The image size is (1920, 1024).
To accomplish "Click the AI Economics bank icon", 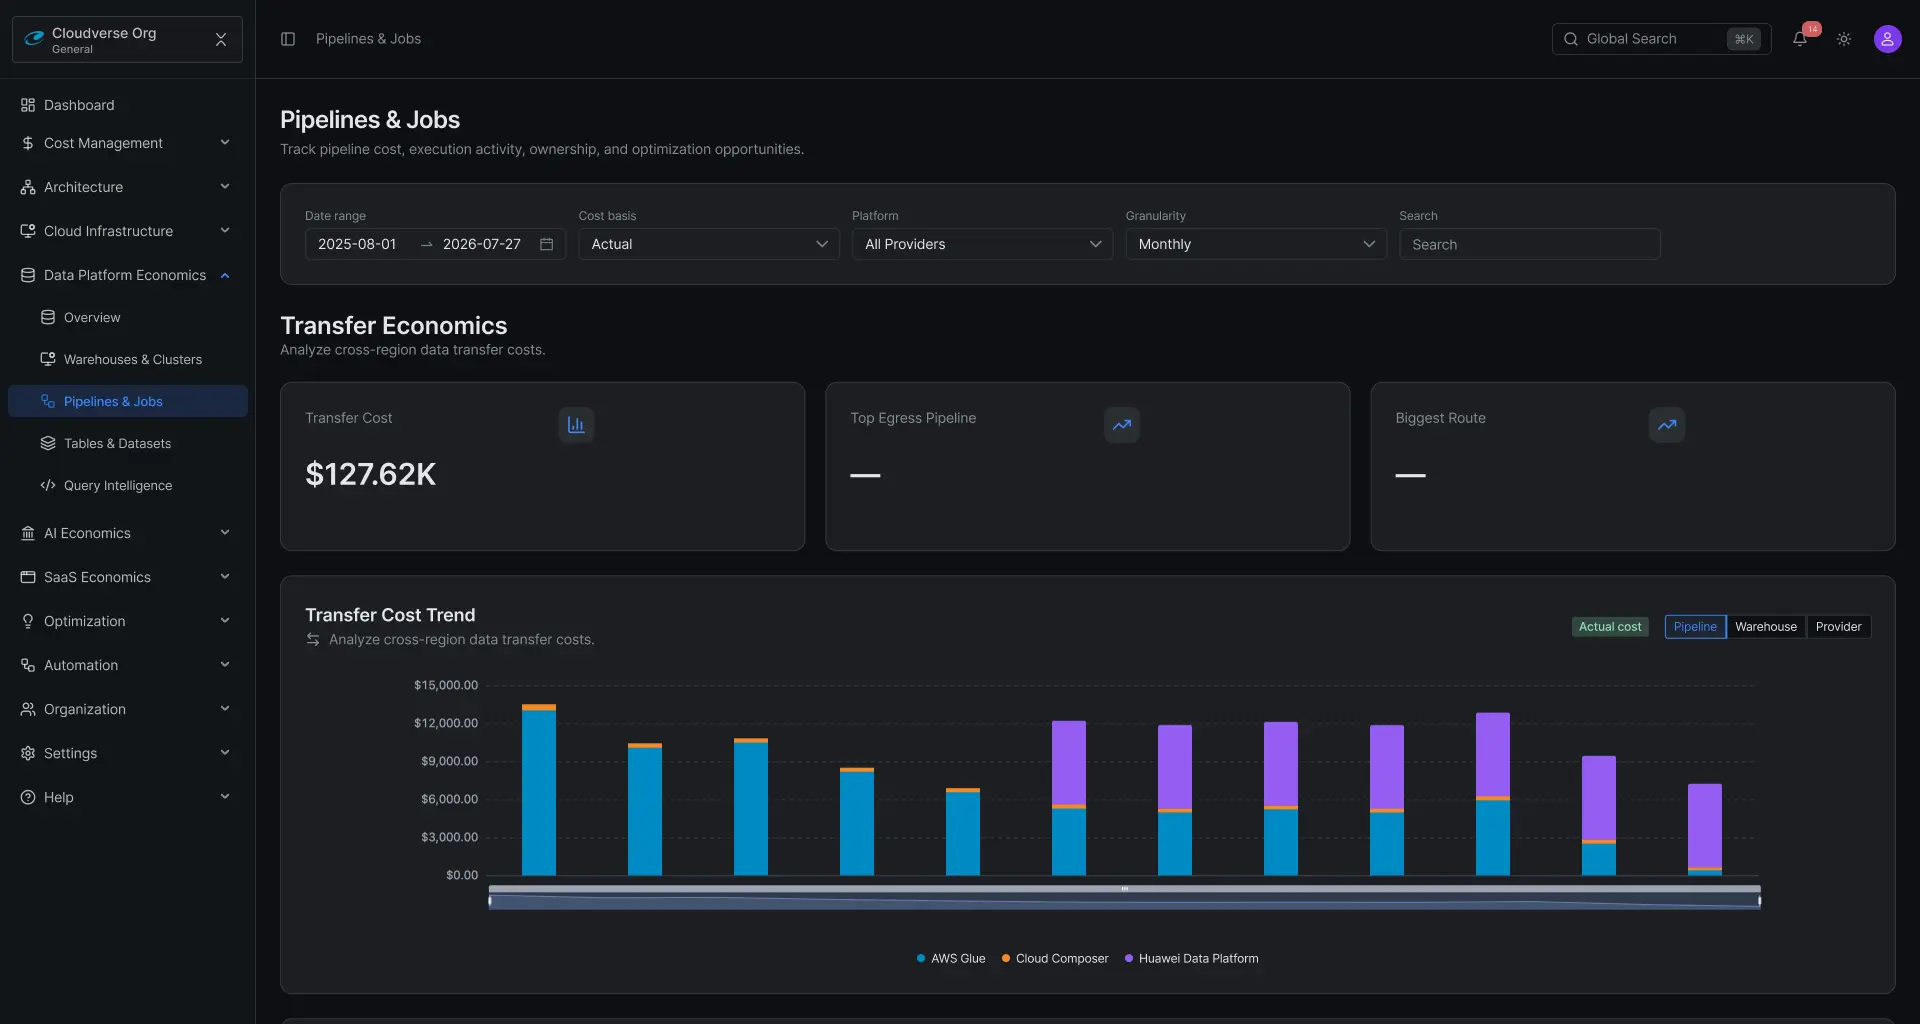I will (28, 533).
